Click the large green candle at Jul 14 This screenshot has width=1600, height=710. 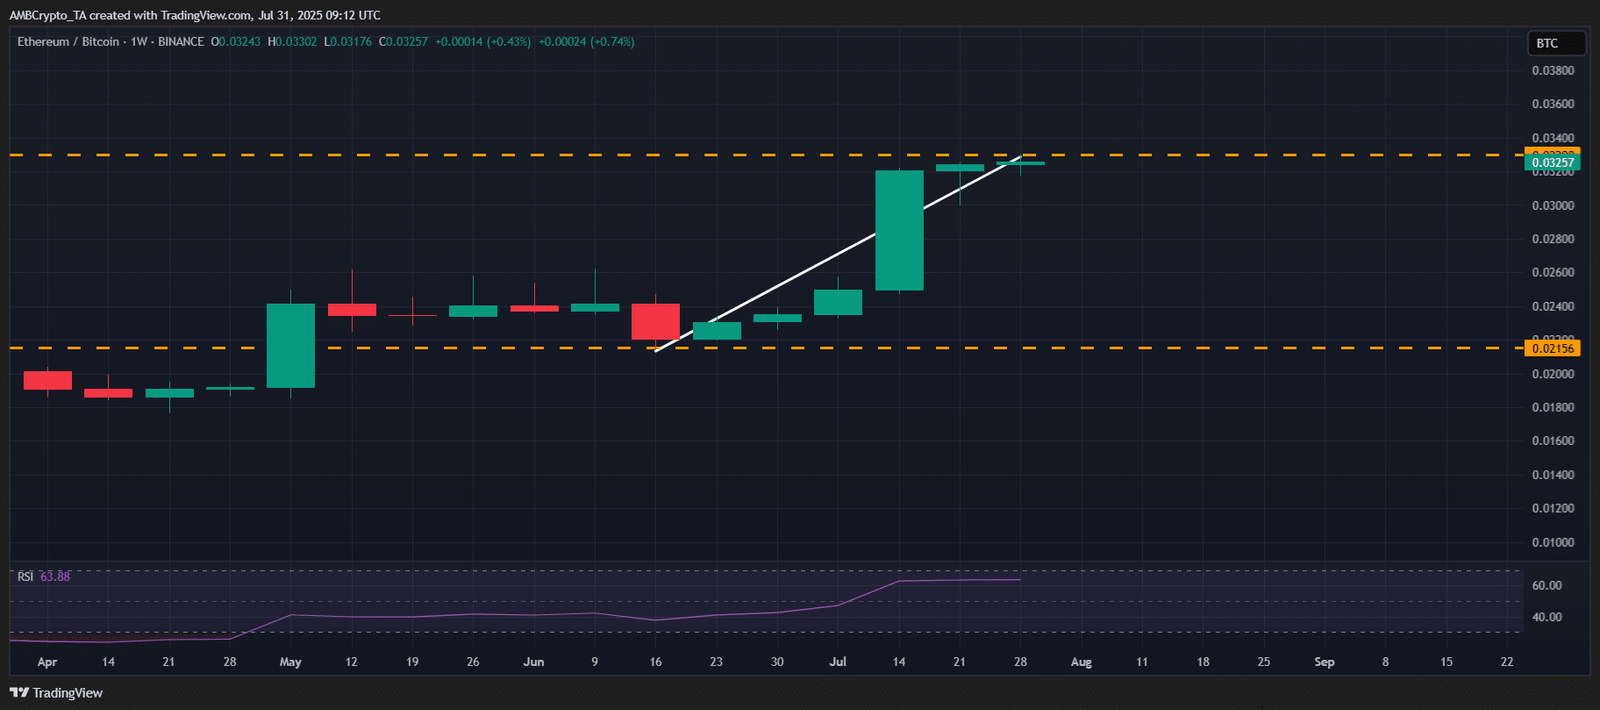pyautogui.click(x=899, y=230)
